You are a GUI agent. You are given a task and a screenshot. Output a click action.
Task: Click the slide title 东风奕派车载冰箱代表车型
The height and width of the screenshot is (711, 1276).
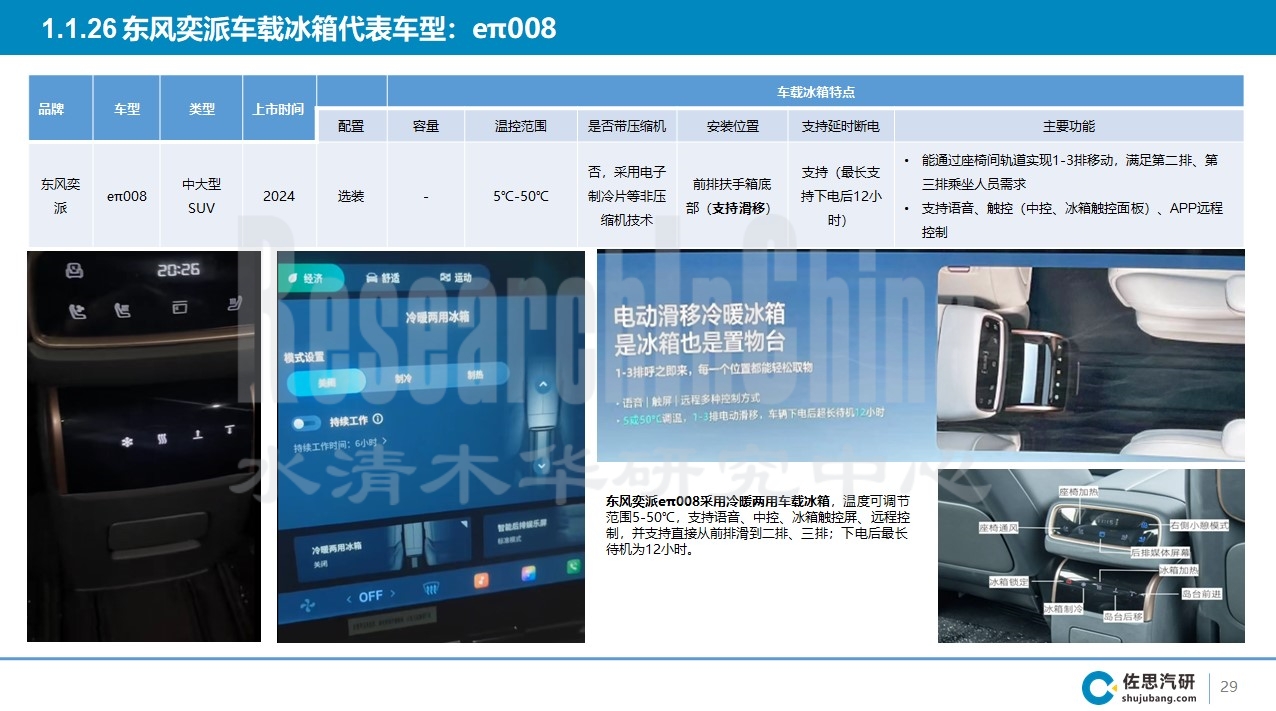(298, 28)
